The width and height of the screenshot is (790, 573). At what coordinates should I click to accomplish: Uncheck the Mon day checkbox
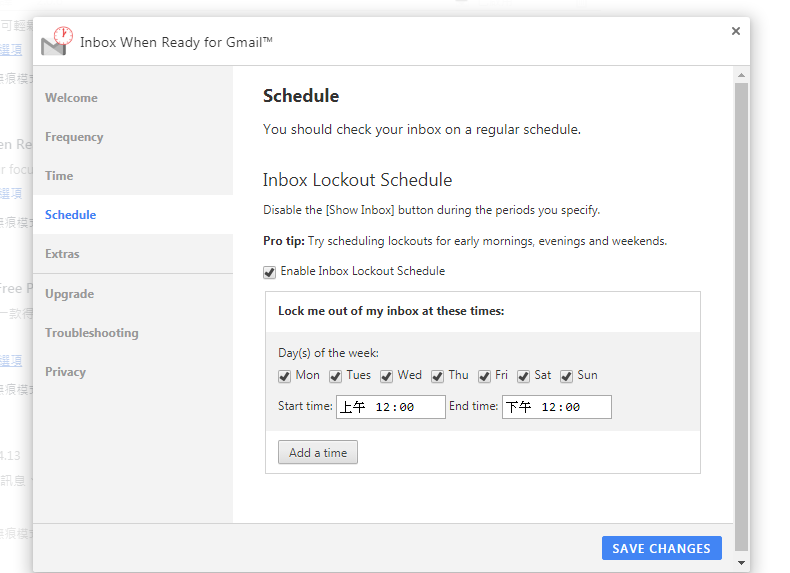click(x=285, y=376)
